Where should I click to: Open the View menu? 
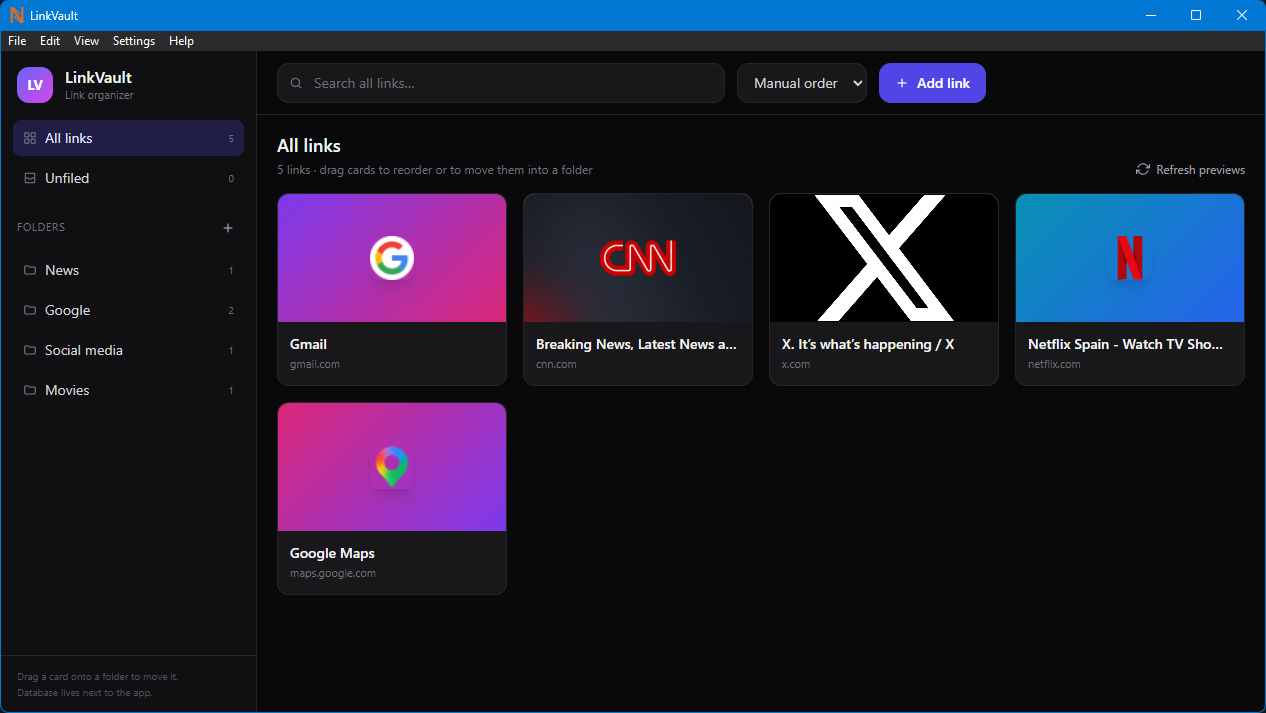pos(87,41)
